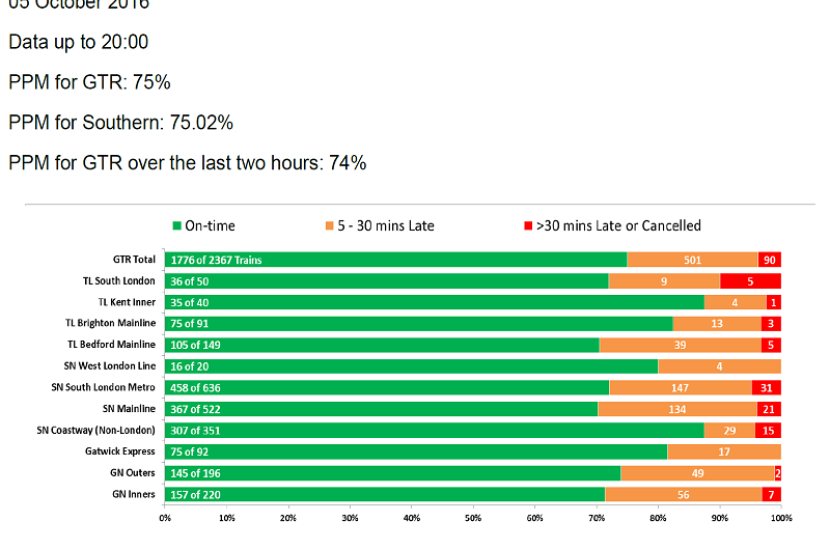Screen dimensions: 830x540
Task: Select the TL South London row label
Action: [x=120, y=281]
